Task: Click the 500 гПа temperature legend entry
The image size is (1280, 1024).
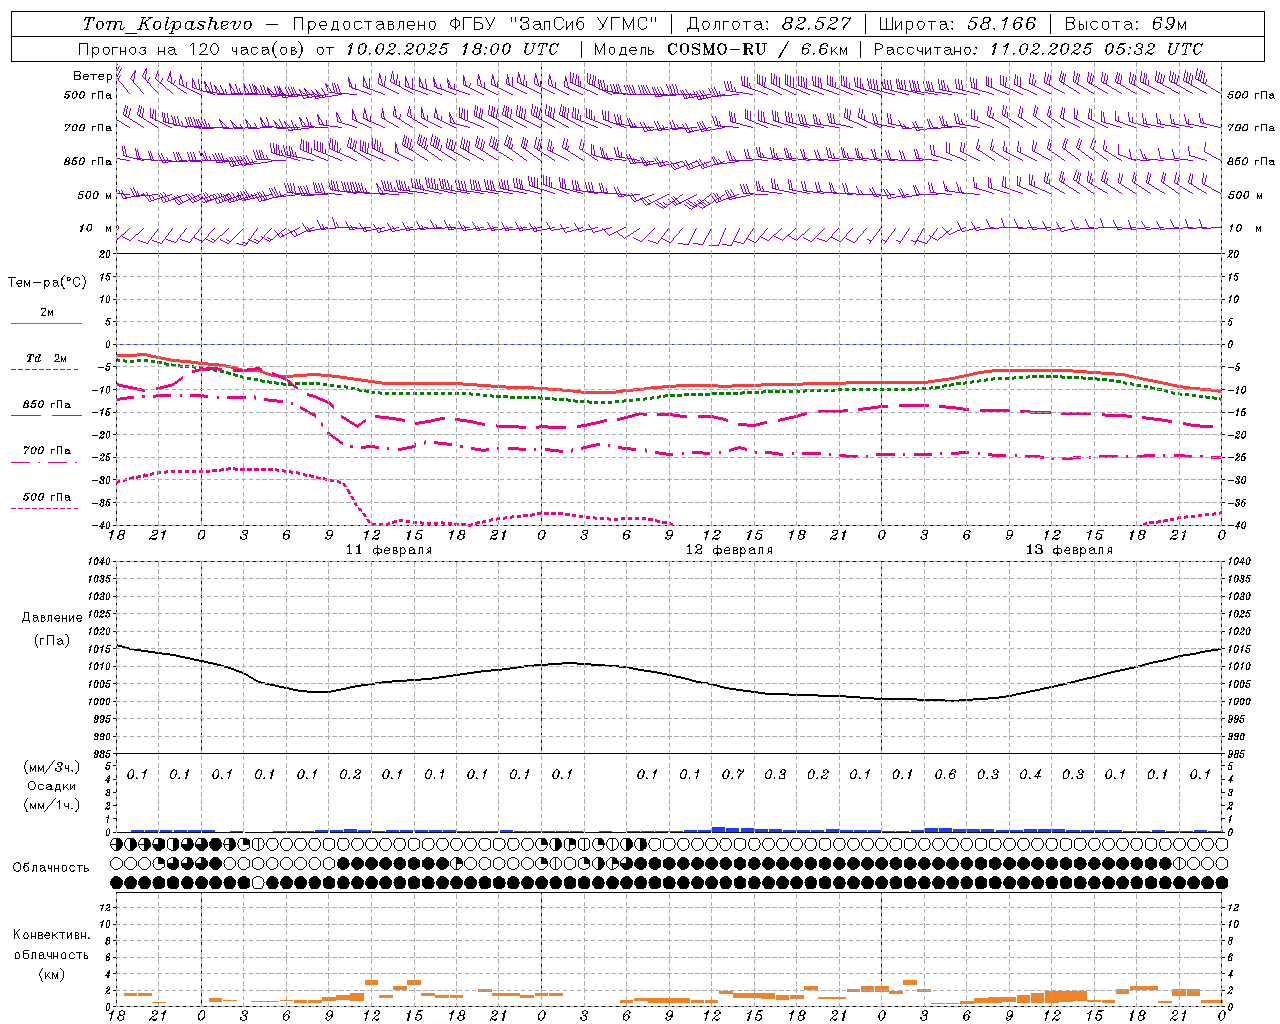Action: (47, 497)
